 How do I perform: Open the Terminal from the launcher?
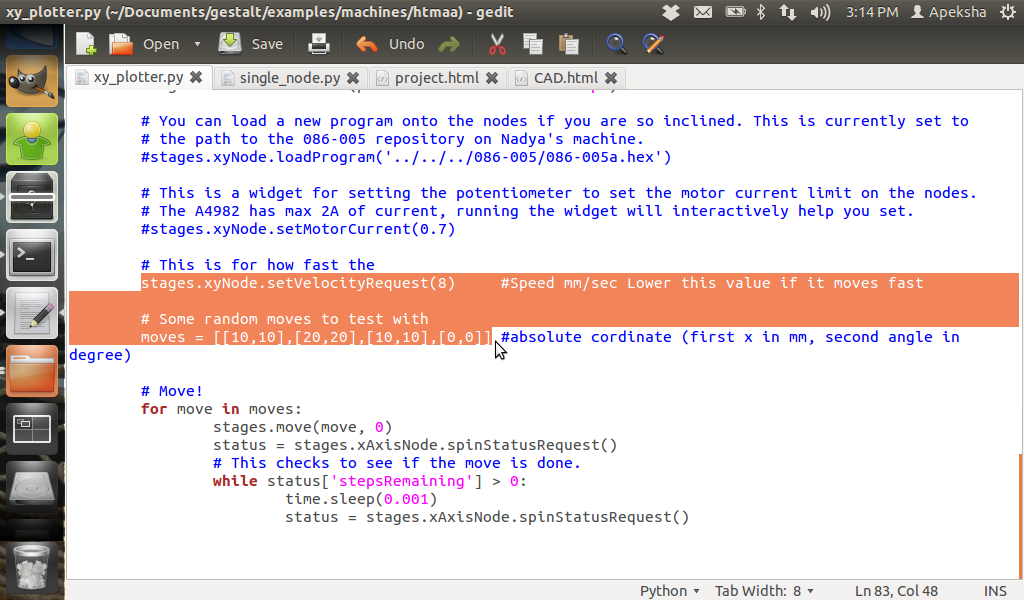pyautogui.click(x=32, y=255)
